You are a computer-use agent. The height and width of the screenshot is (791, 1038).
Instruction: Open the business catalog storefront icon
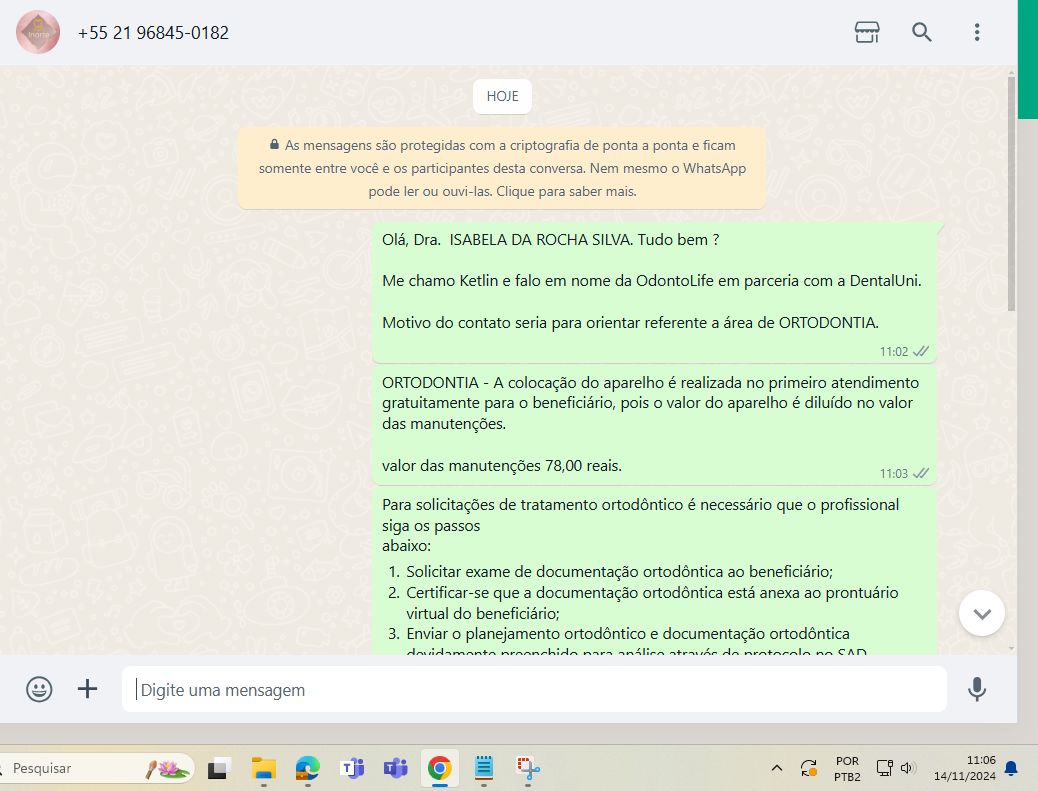(x=867, y=32)
